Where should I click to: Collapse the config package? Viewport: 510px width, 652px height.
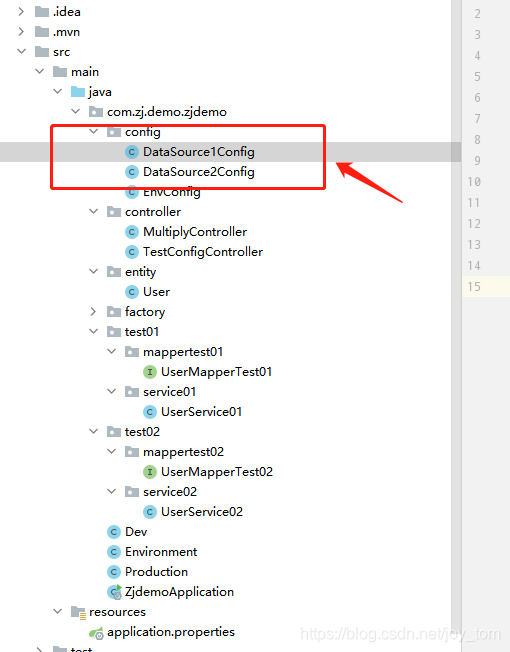pyautogui.click(x=94, y=131)
